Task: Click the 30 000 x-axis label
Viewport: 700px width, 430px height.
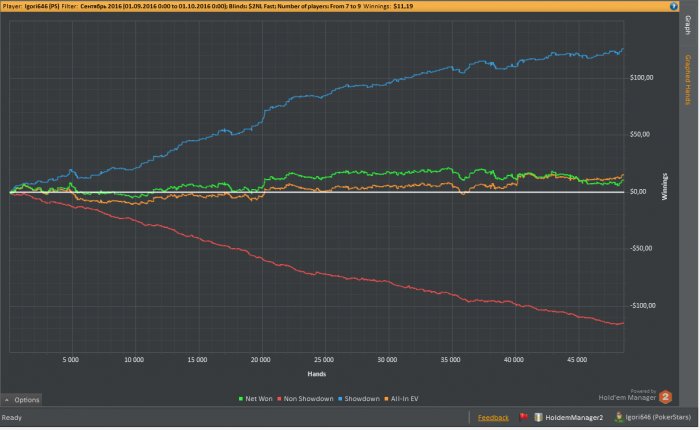Action: pos(387,359)
